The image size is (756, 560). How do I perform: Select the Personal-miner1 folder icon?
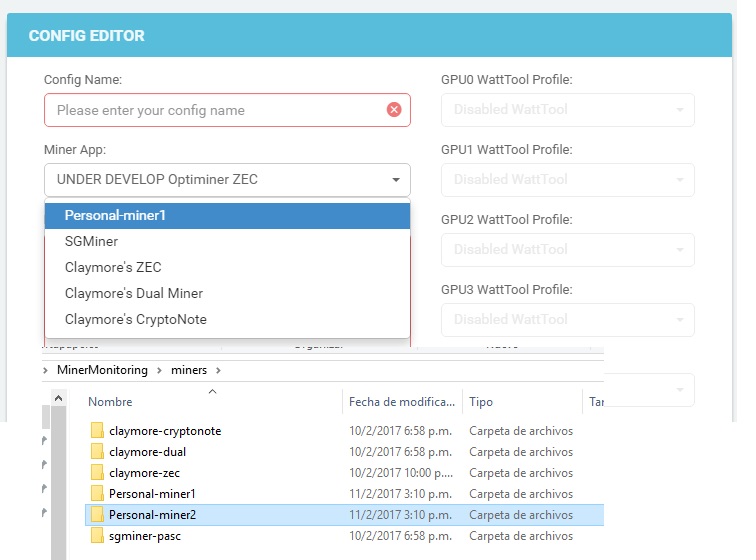pyautogui.click(x=97, y=493)
